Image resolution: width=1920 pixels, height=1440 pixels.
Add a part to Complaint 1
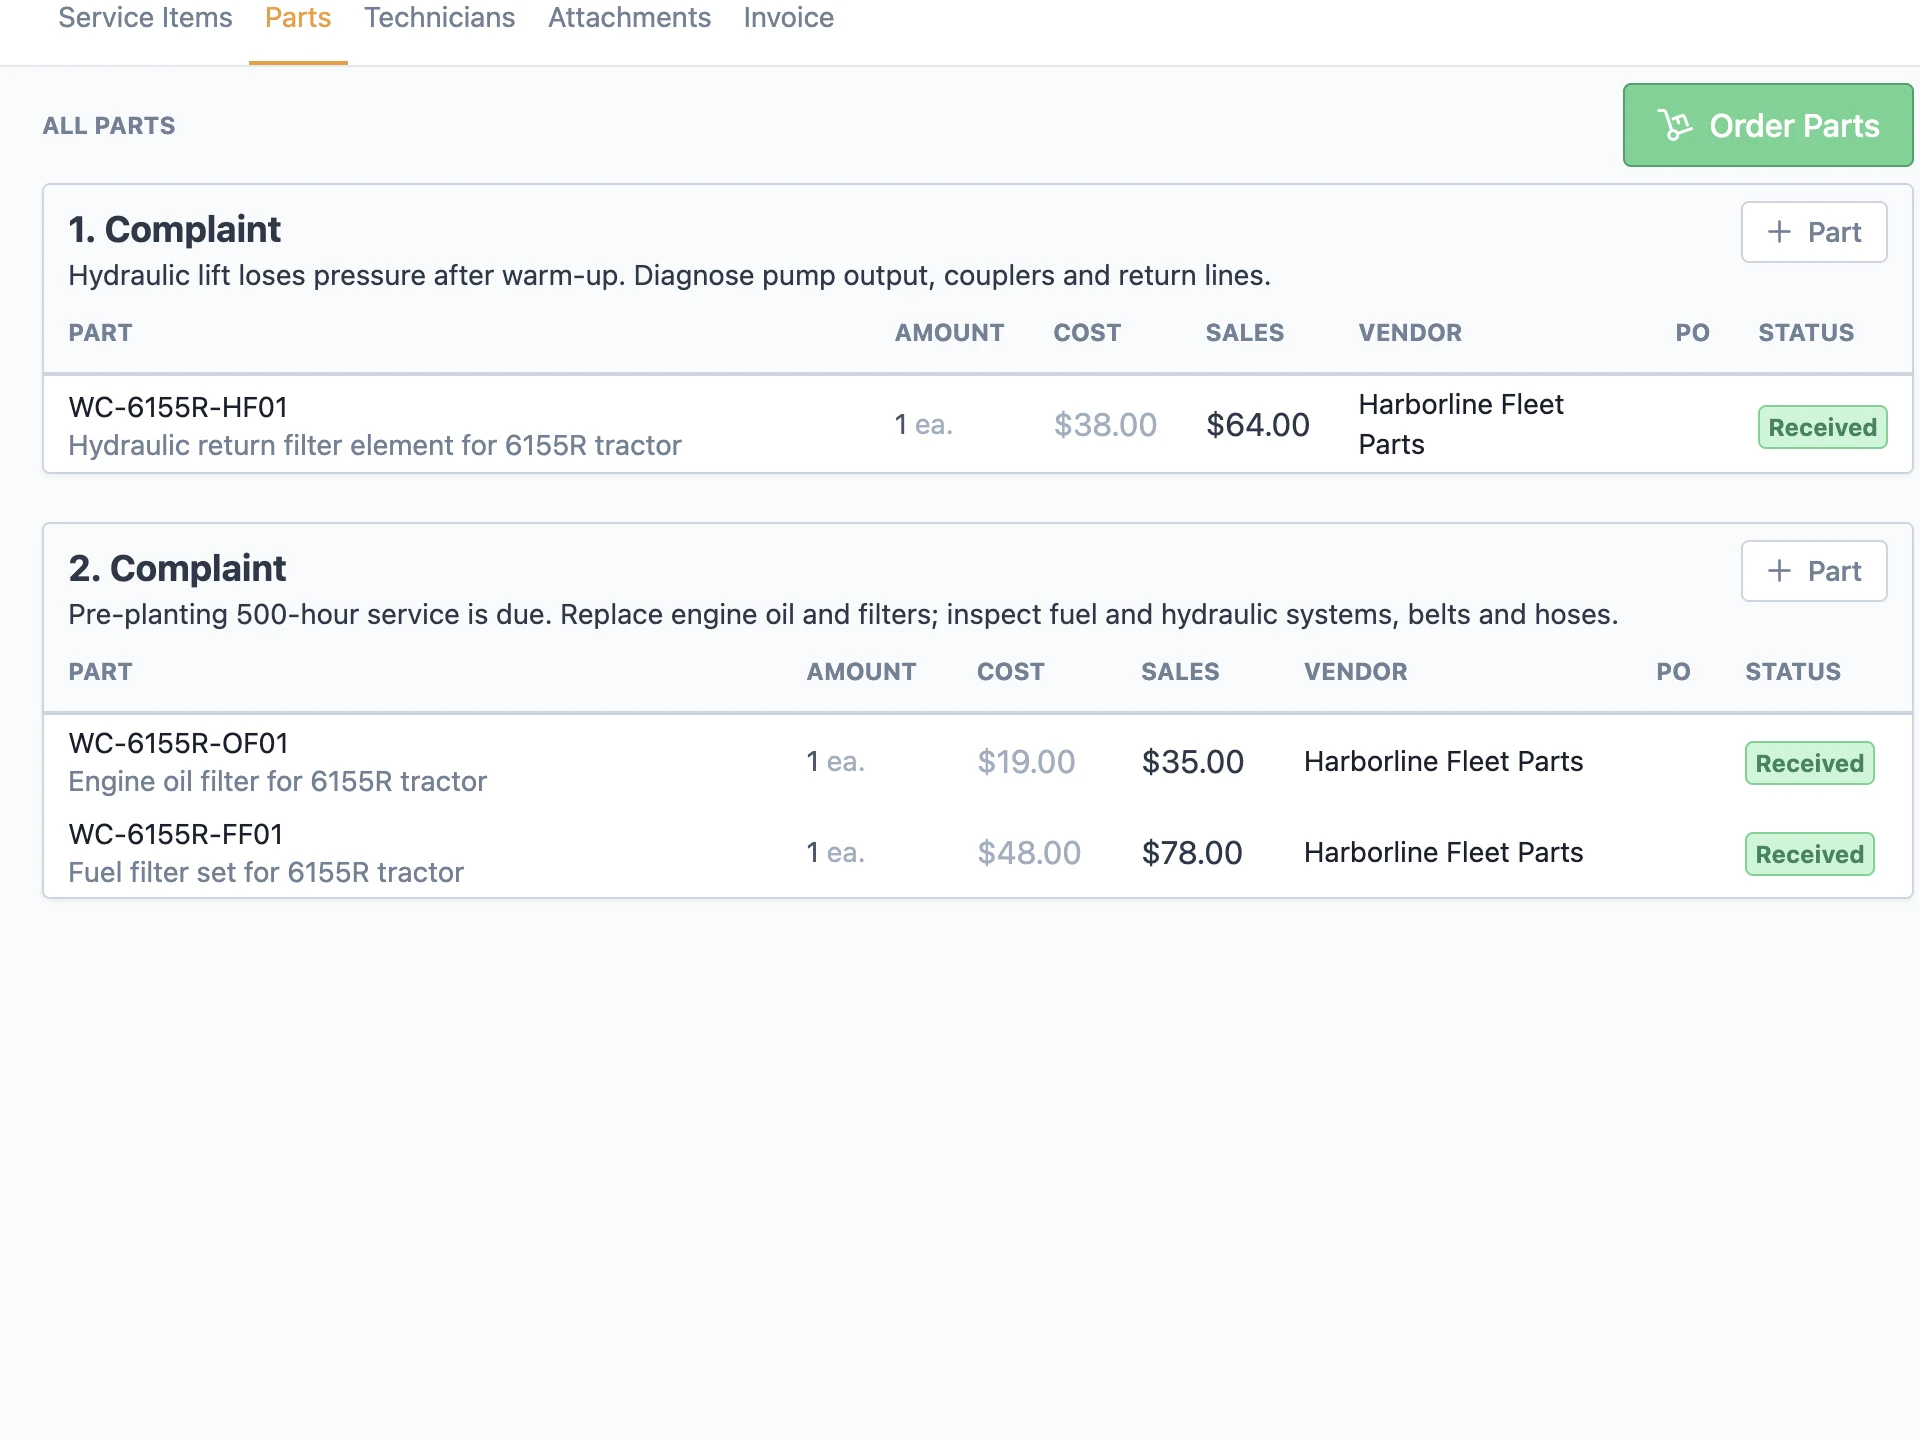(x=1813, y=232)
